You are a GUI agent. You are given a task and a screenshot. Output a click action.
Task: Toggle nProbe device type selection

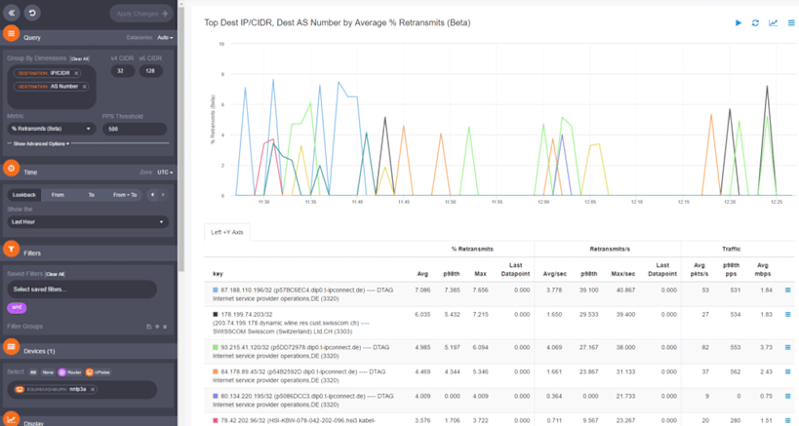click(x=98, y=372)
